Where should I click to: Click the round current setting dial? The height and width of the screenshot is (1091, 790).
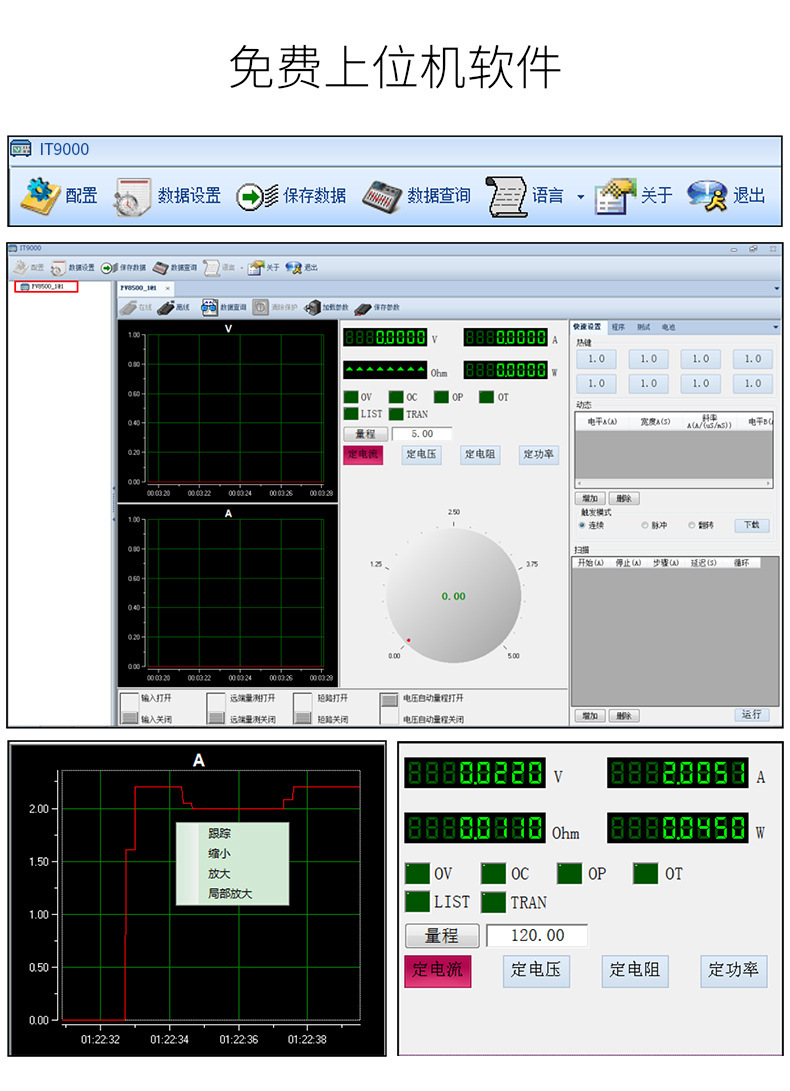pyautogui.click(x=454, y=596)
